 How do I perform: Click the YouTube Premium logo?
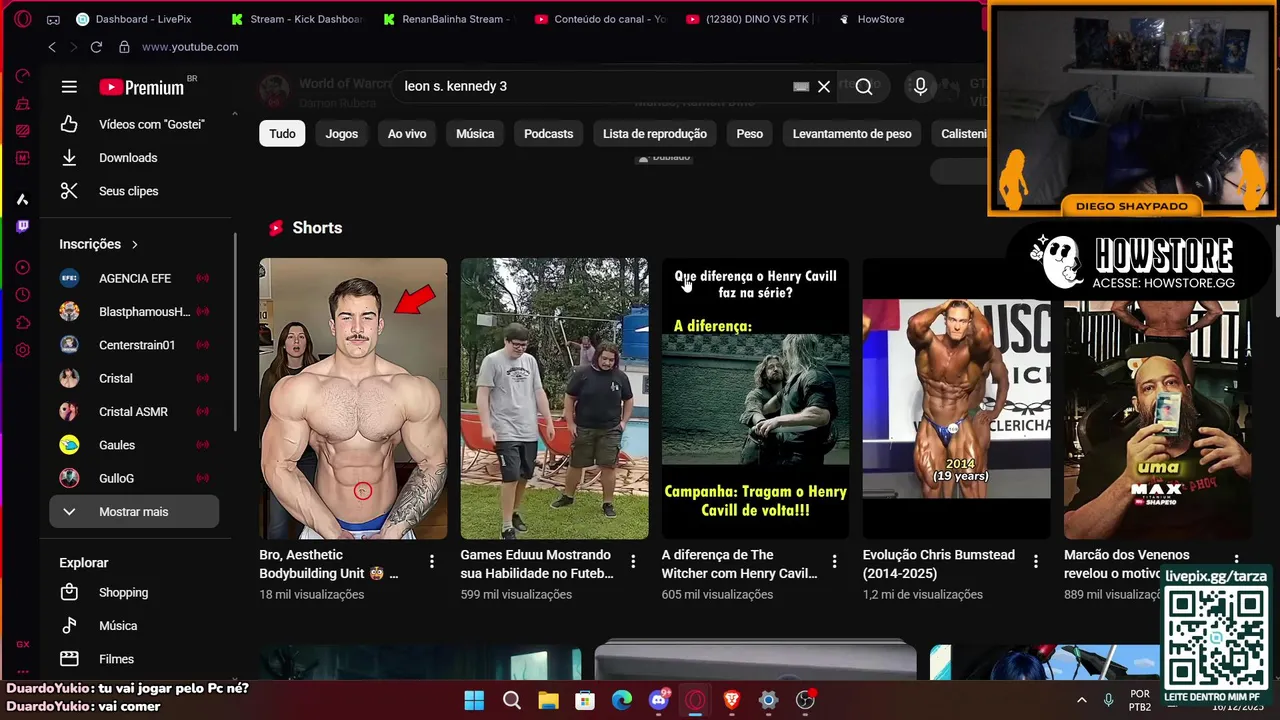(x=142, y=87)
